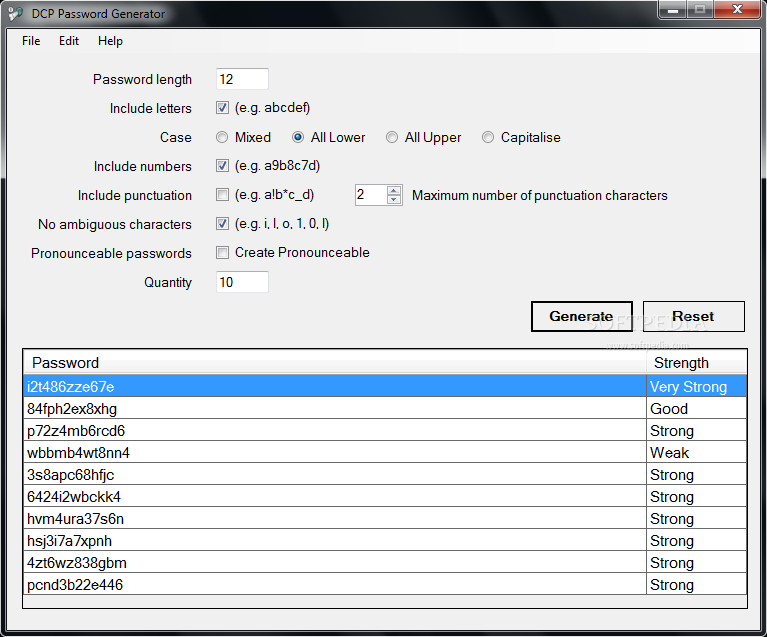Click the Quantity input field

(242, 282)
